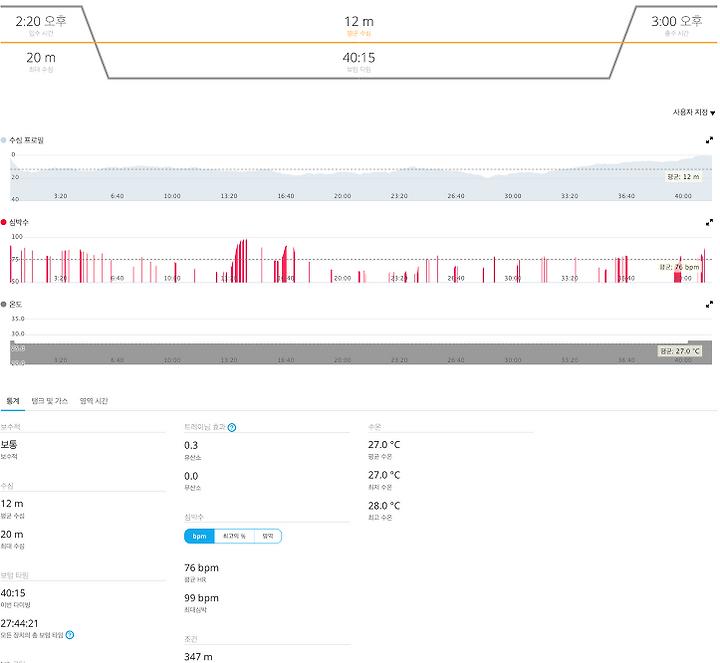Open the 사용자 지정 dropdown

(693, 112)
